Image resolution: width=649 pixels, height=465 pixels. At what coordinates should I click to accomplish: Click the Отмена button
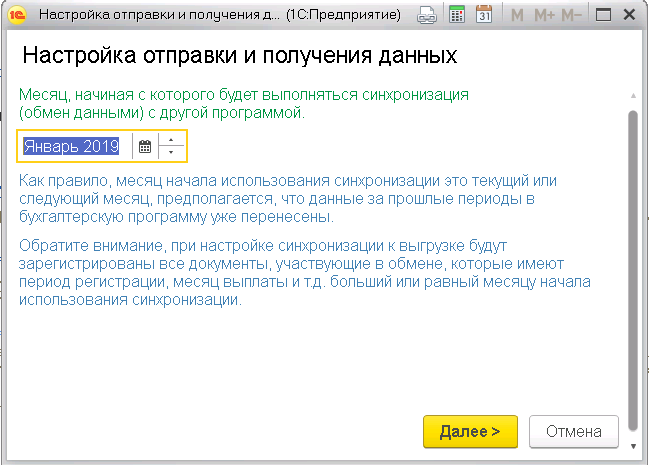[574, 431]
